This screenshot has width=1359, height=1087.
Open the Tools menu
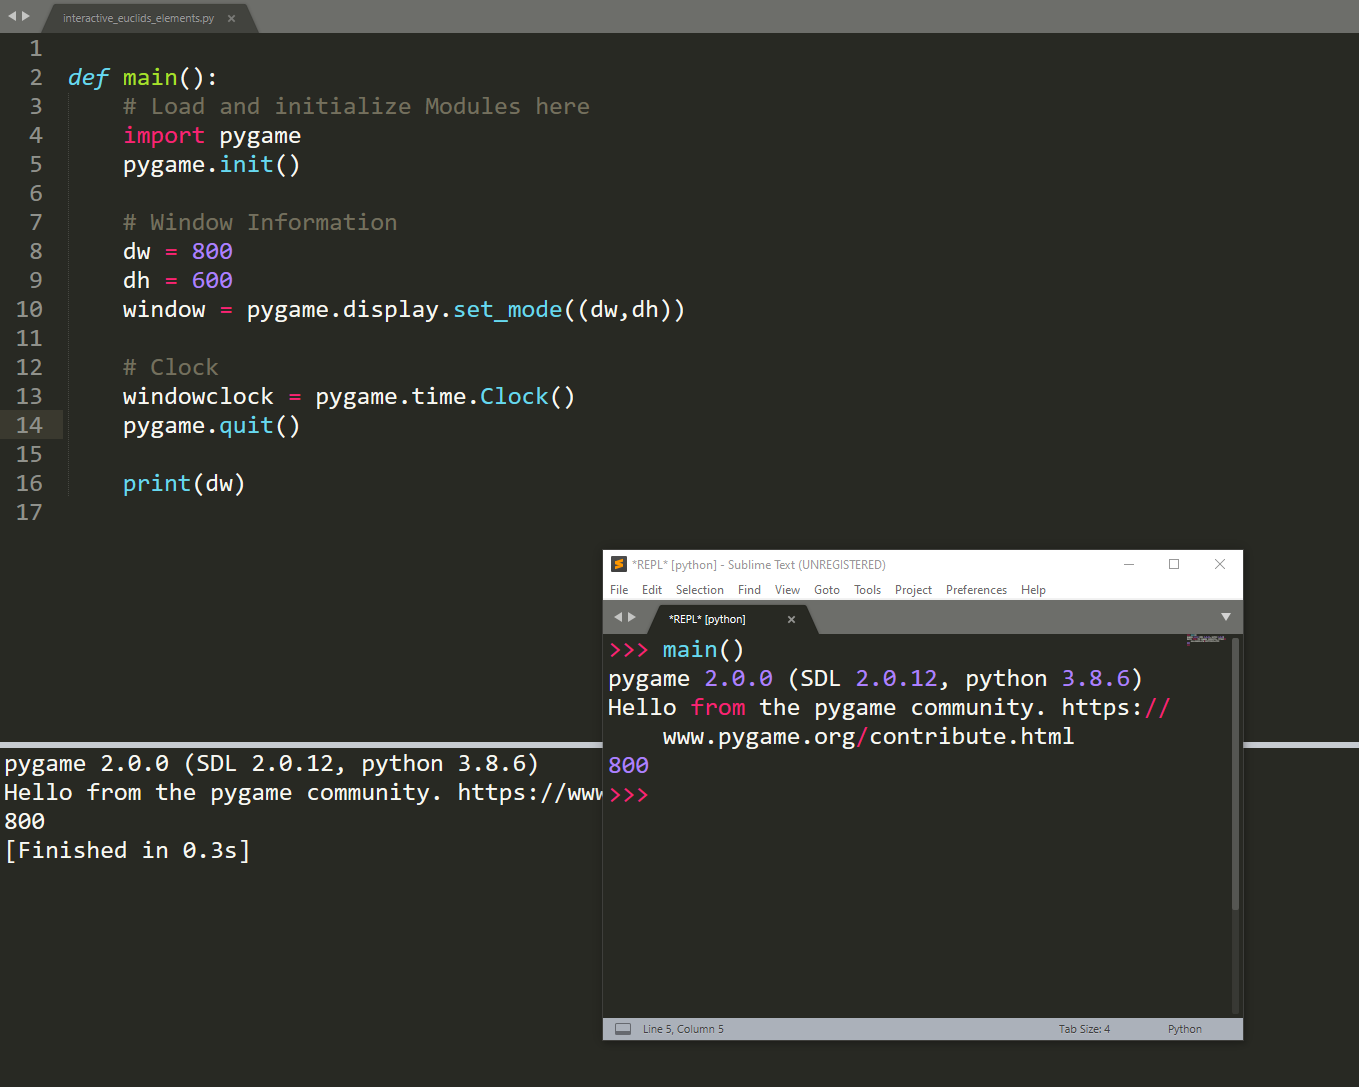point(867,590)
